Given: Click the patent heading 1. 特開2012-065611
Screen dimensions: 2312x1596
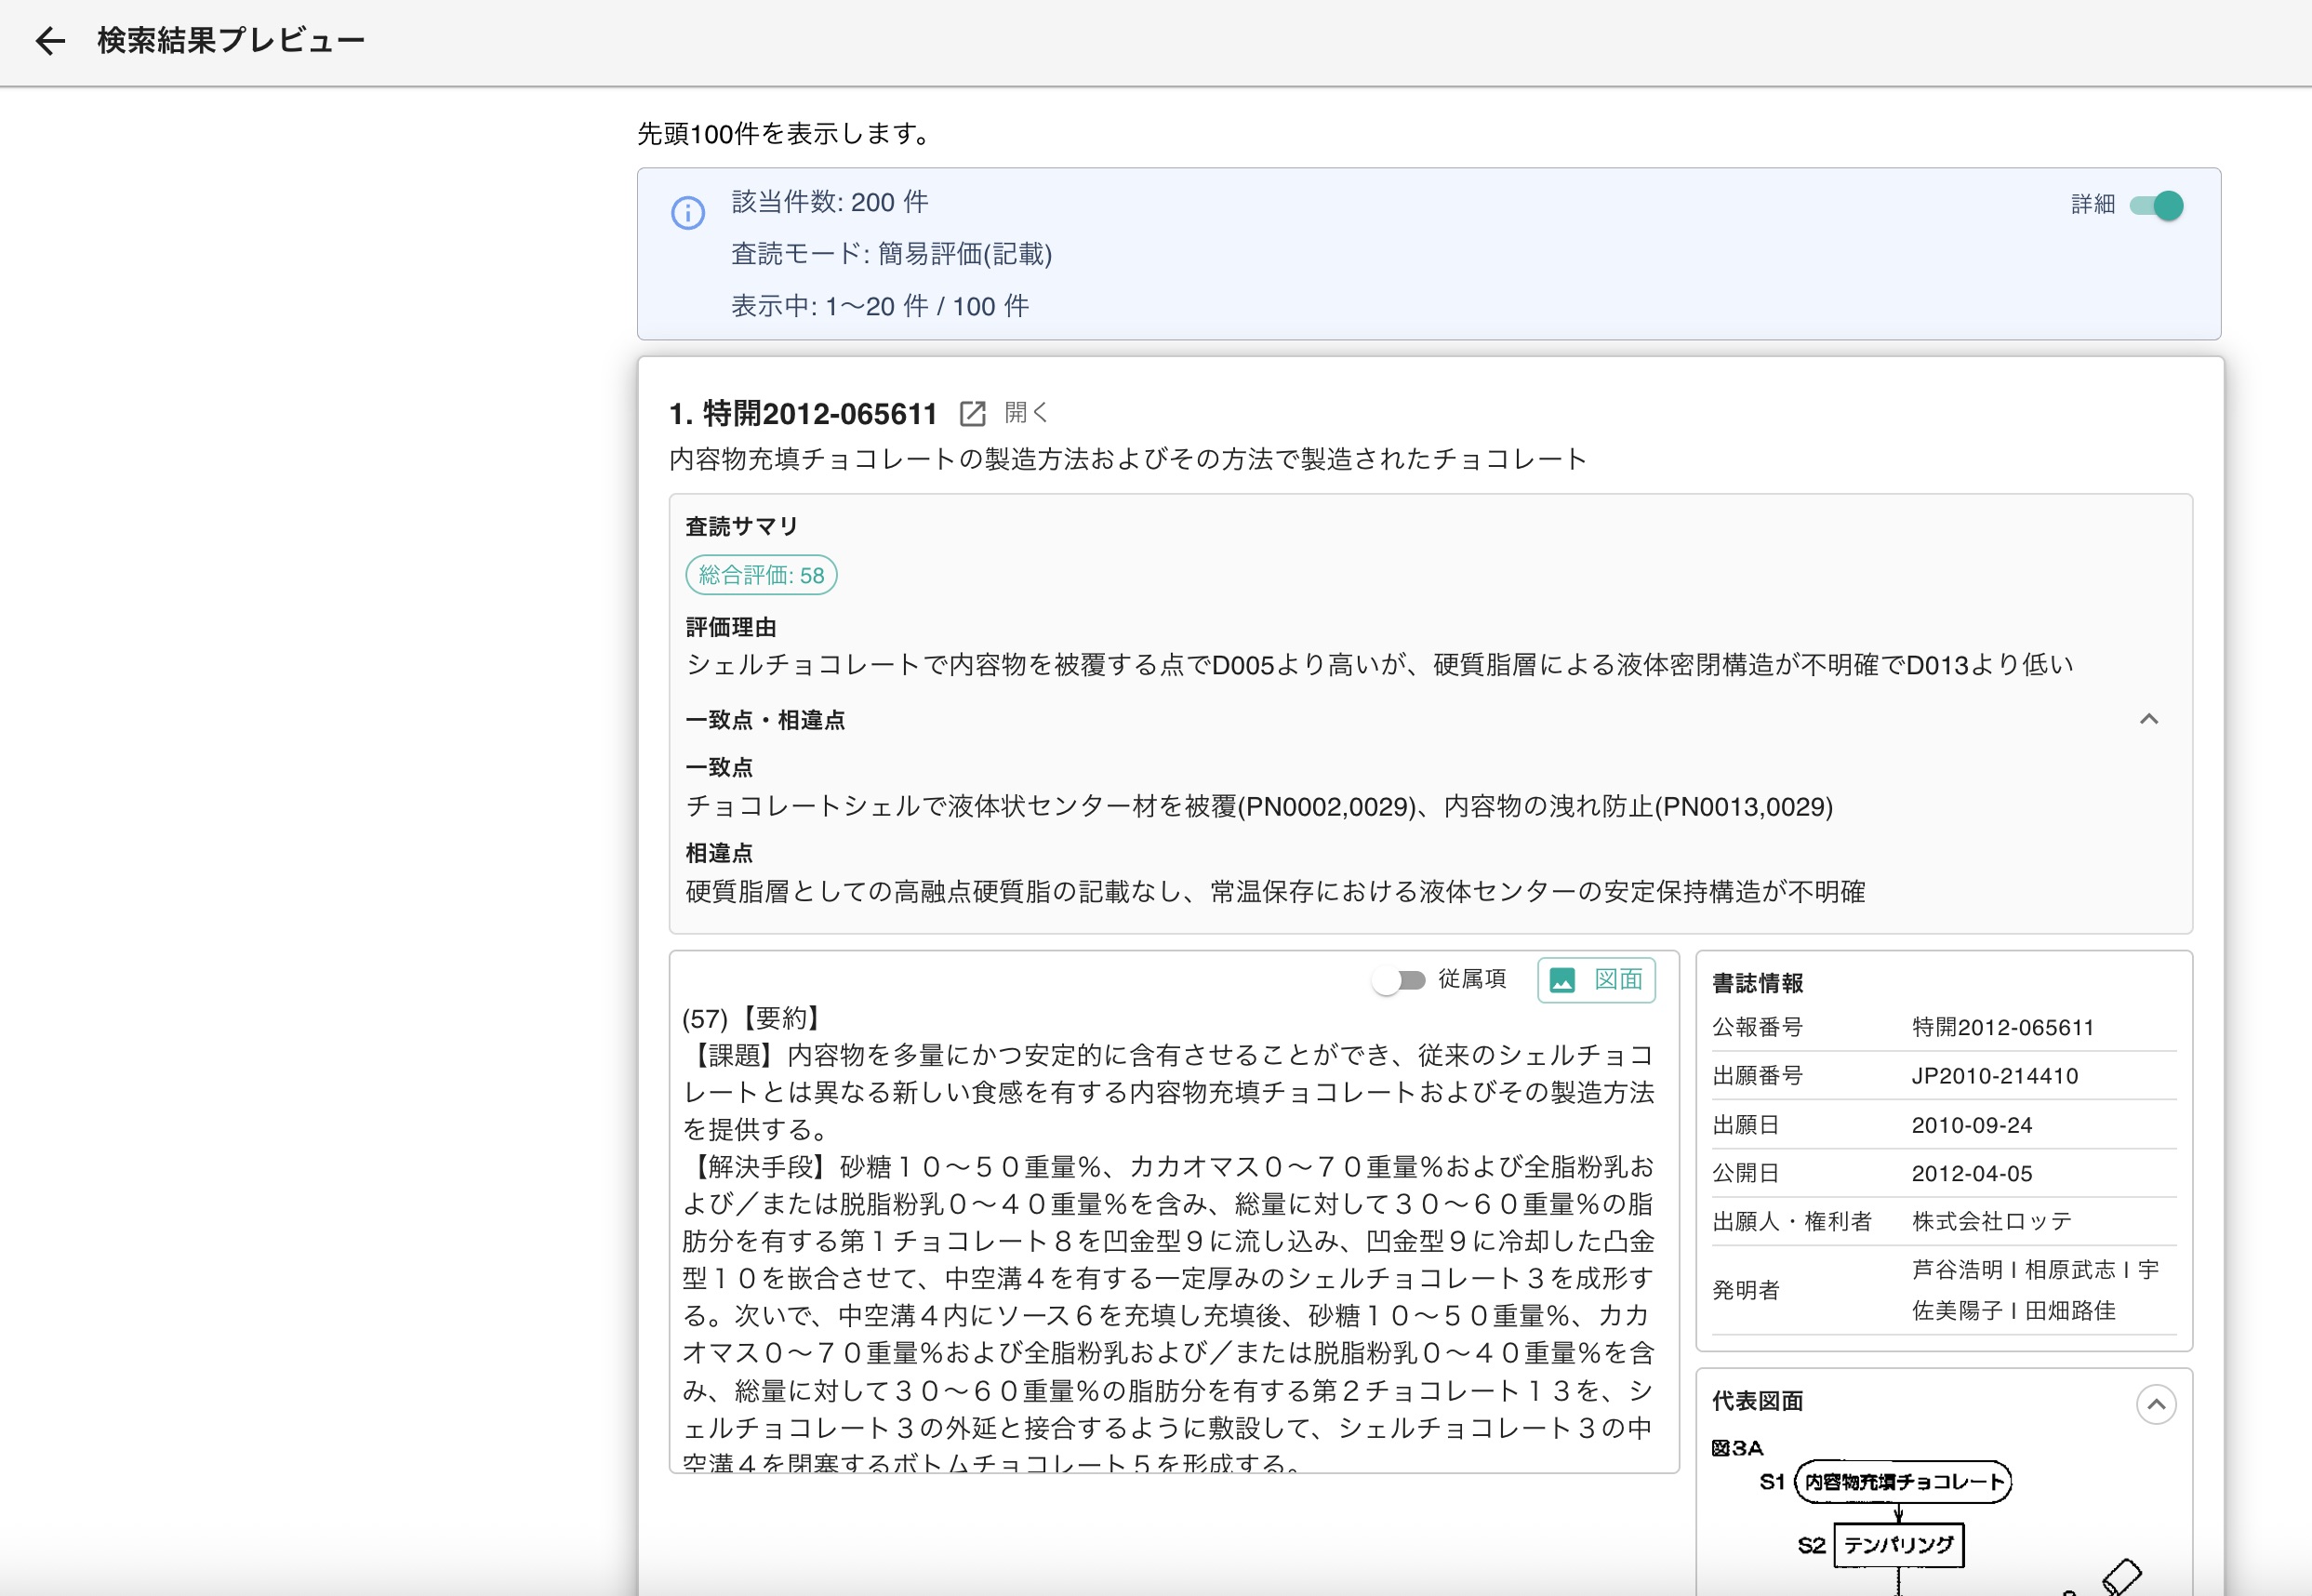Looking at the screenshot, I should coord(803,413).
